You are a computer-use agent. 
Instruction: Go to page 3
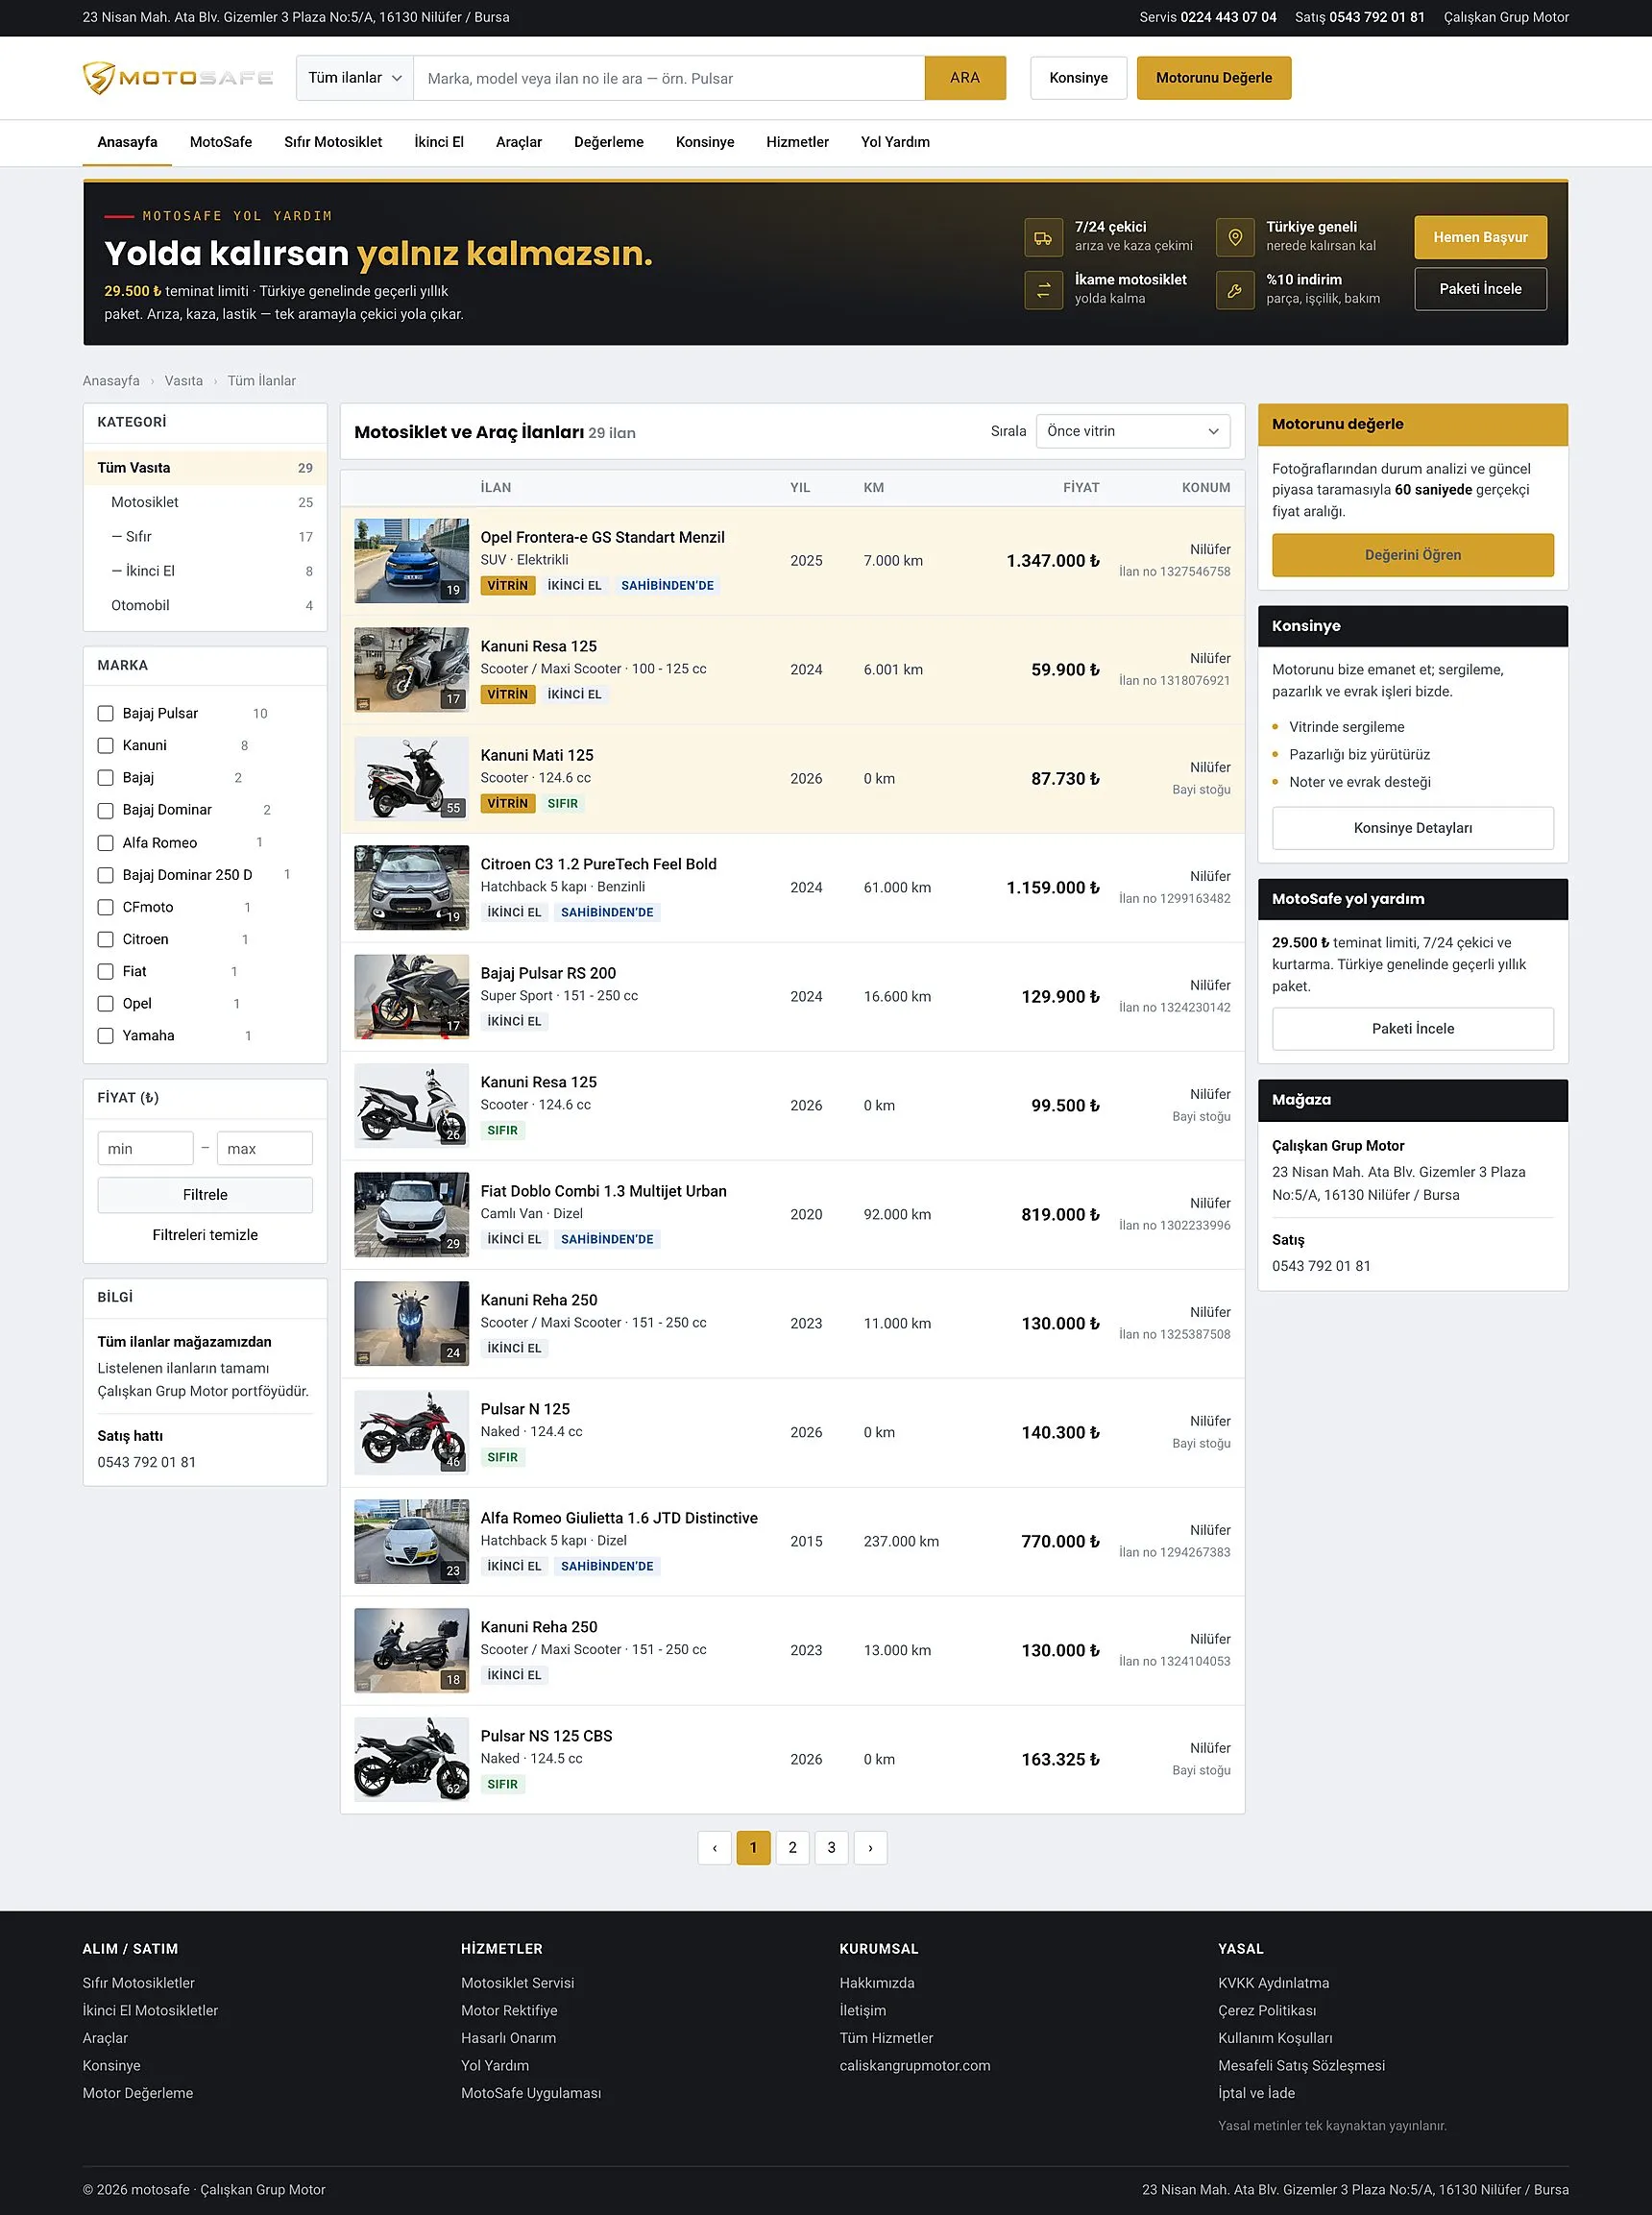pos(831,1848)
